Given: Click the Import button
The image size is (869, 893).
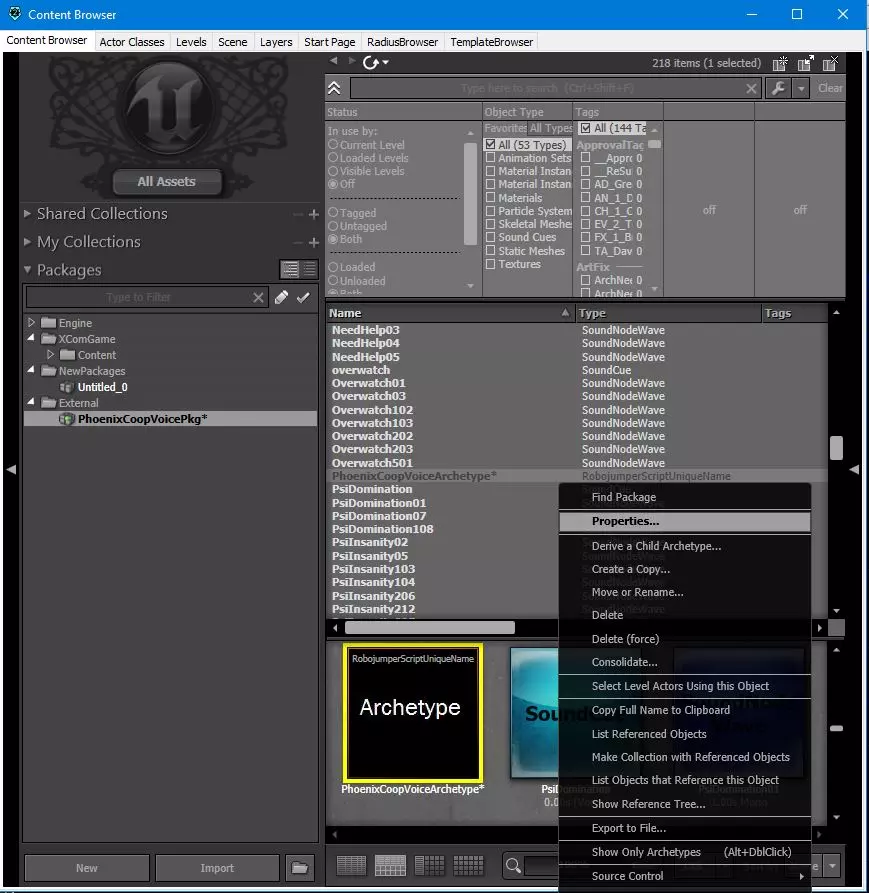Looking at the screenshot, I should 217,868.
